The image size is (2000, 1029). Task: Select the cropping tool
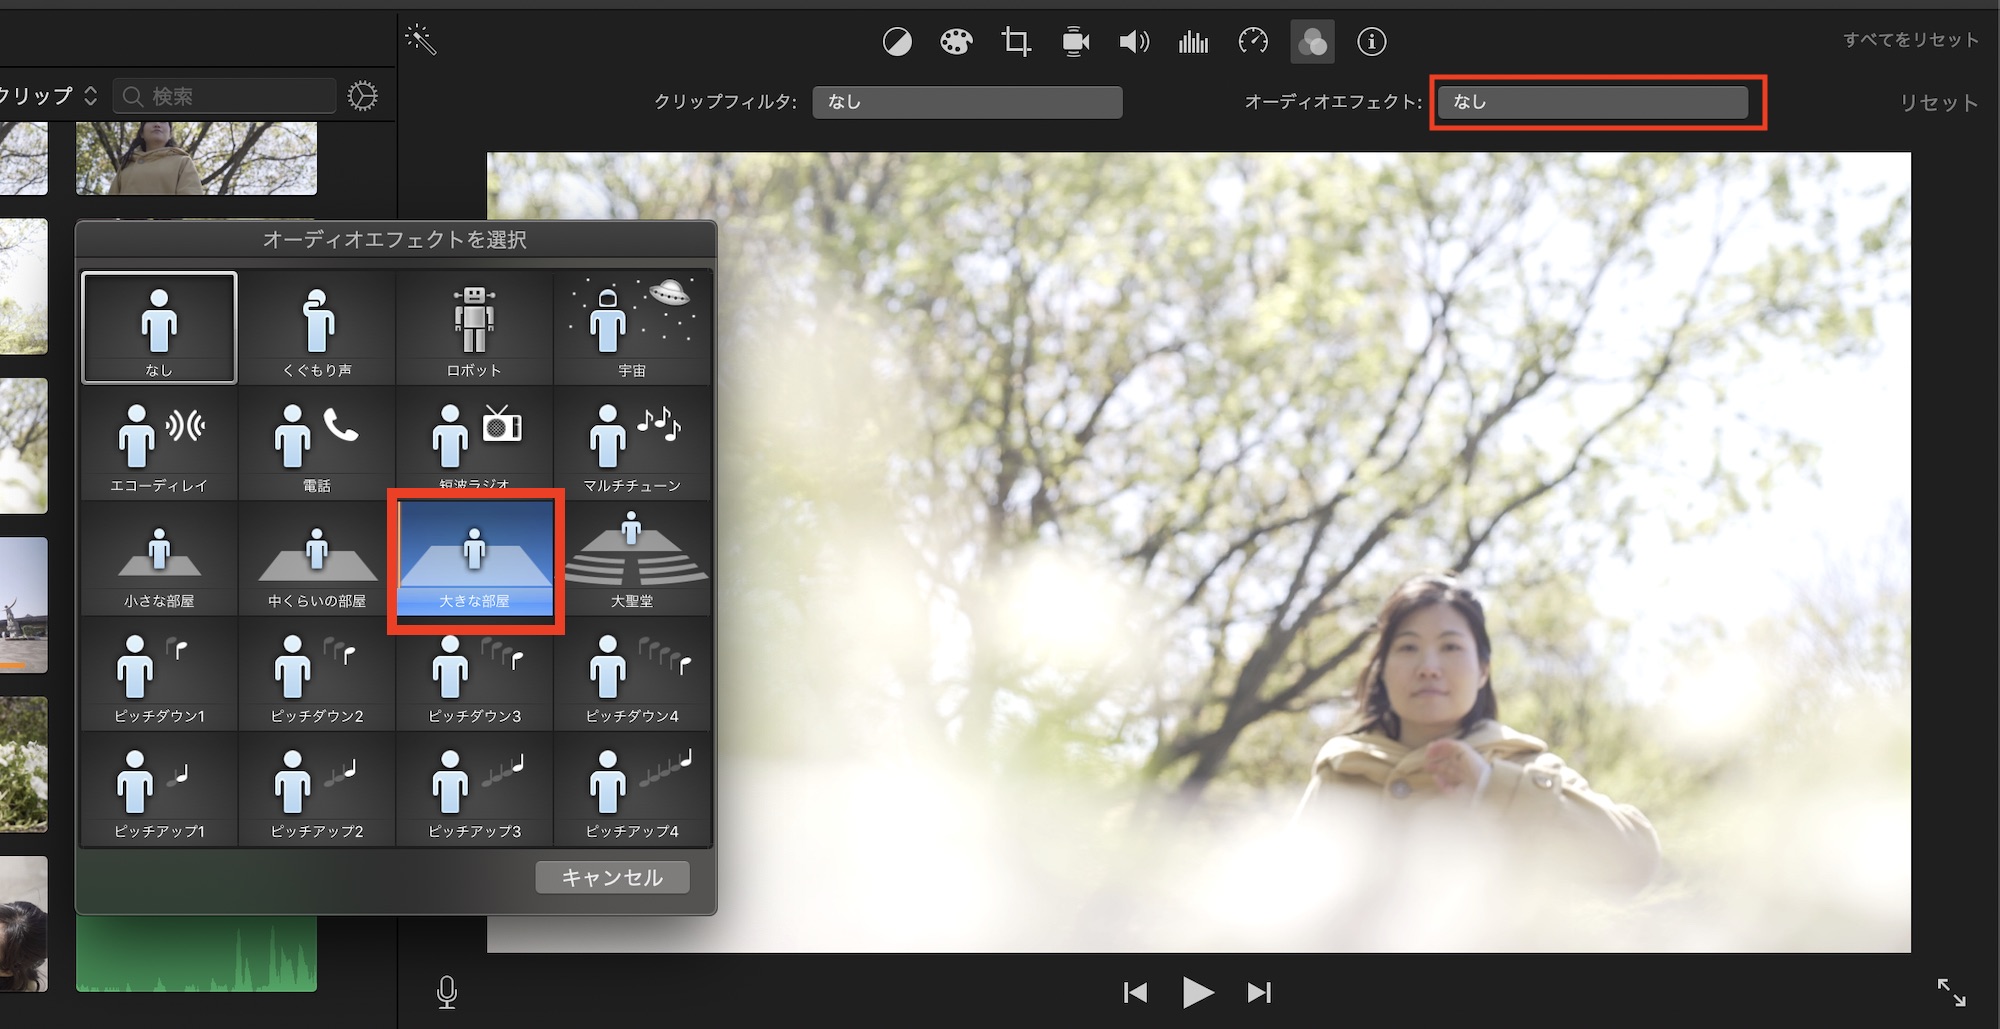1016,42
